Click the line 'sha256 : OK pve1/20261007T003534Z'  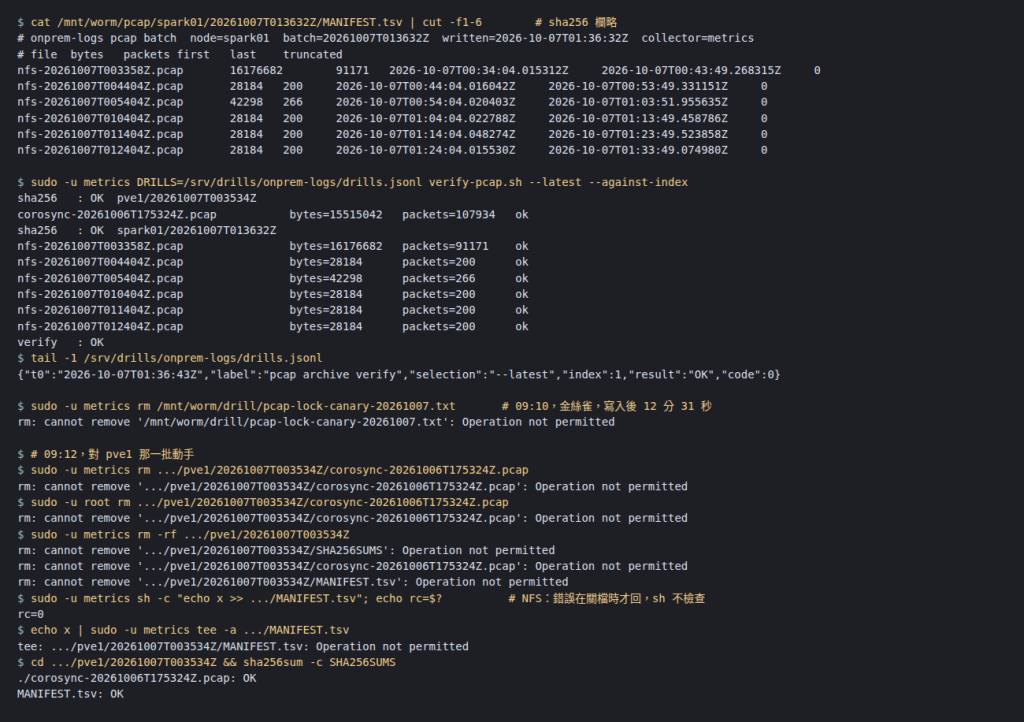(x=136, y=198)
